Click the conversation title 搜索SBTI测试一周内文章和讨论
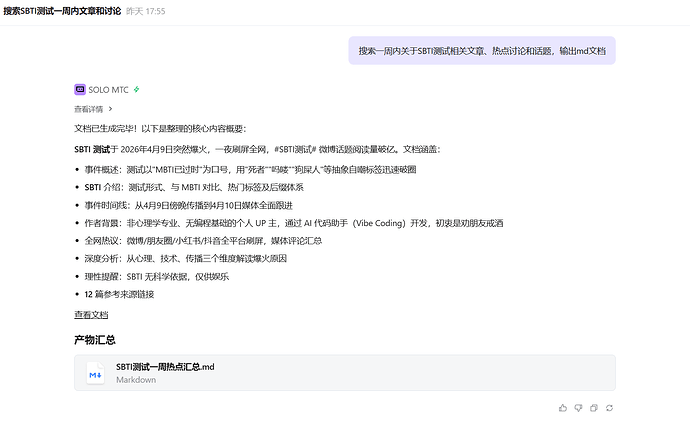This screenshot has height=425, width=690. (61, 11)
